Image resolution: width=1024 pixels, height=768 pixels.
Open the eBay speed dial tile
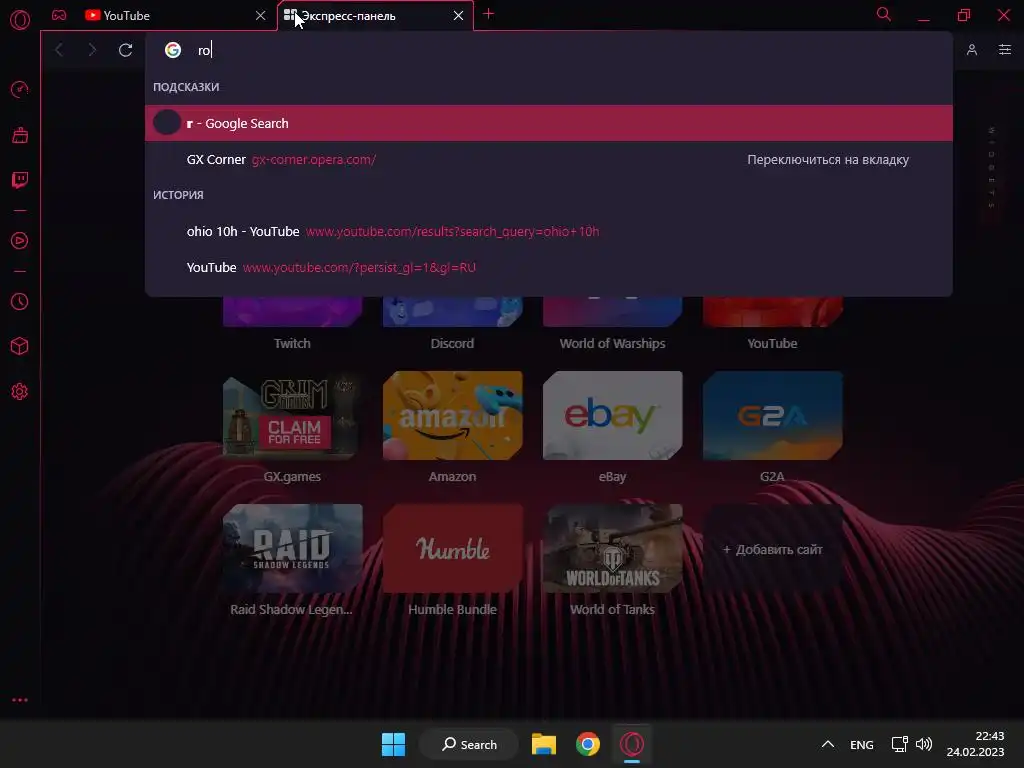tap(612, 415)
